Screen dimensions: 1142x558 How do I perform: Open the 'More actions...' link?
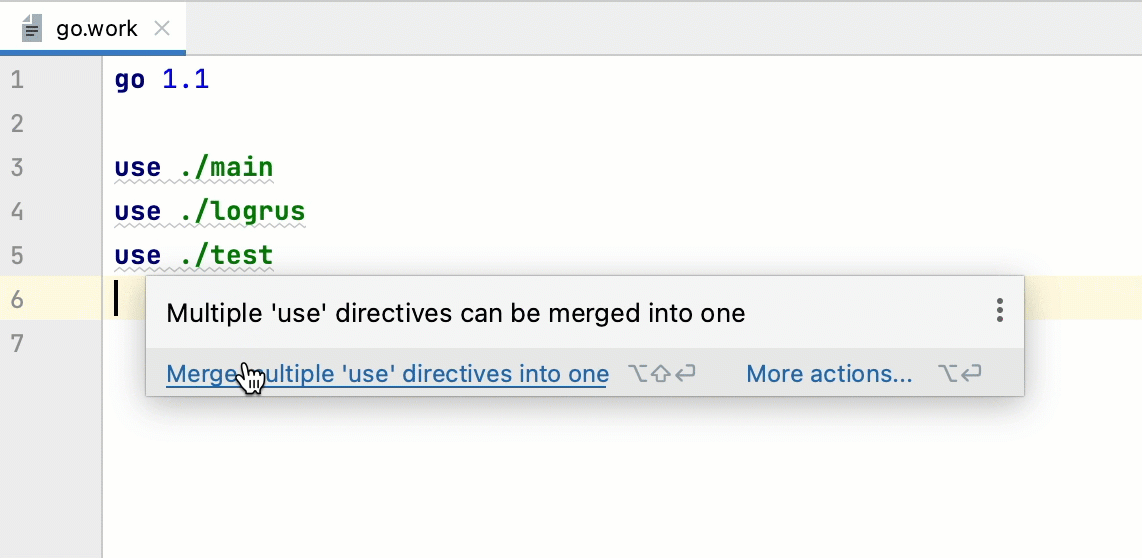click(x=829, y=374)
